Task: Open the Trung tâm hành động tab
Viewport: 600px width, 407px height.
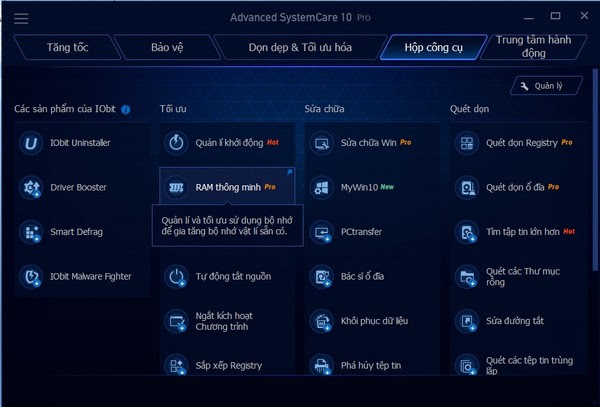Action: click(533, 47)
